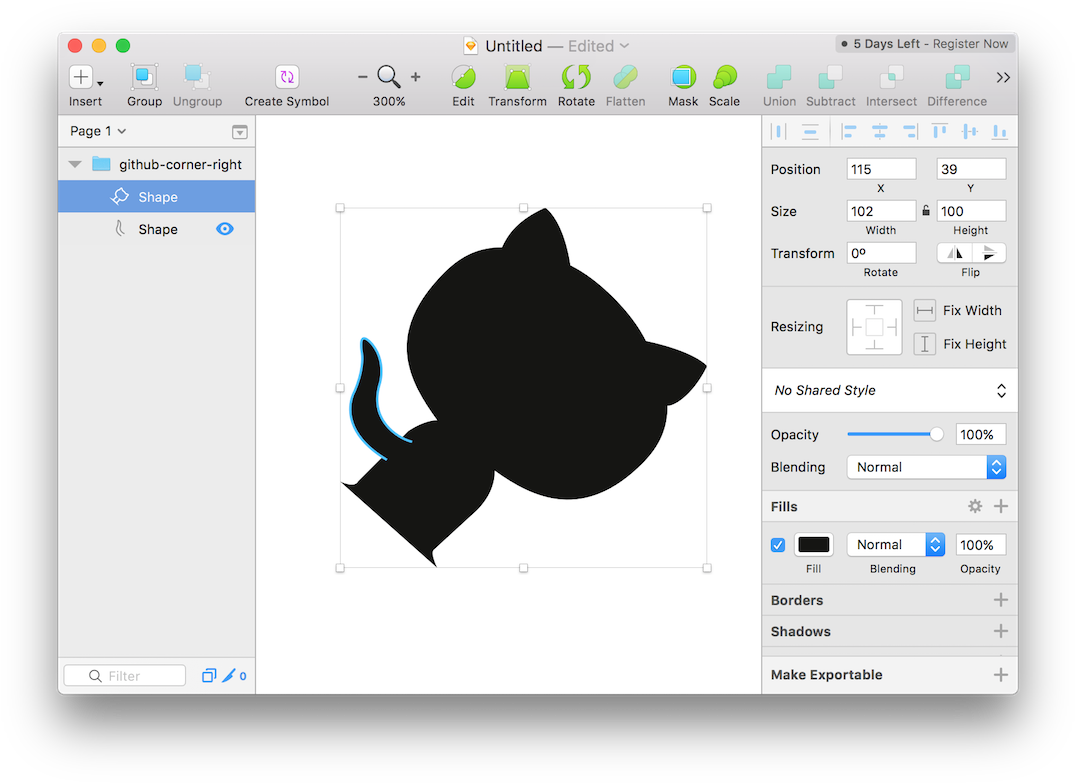Toggle visibility of the bottom Shape layer
Viewport: 1075px width, 783px height.
point(225,229)
